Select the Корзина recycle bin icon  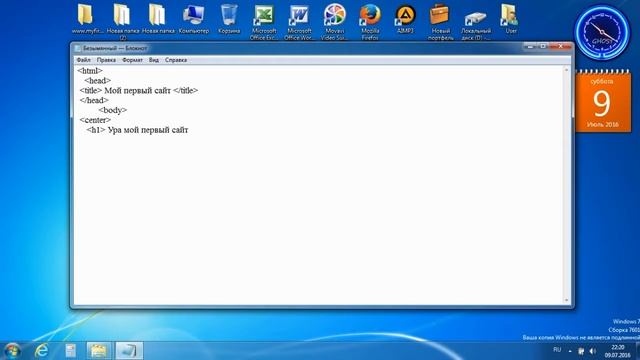coord(229,19)
